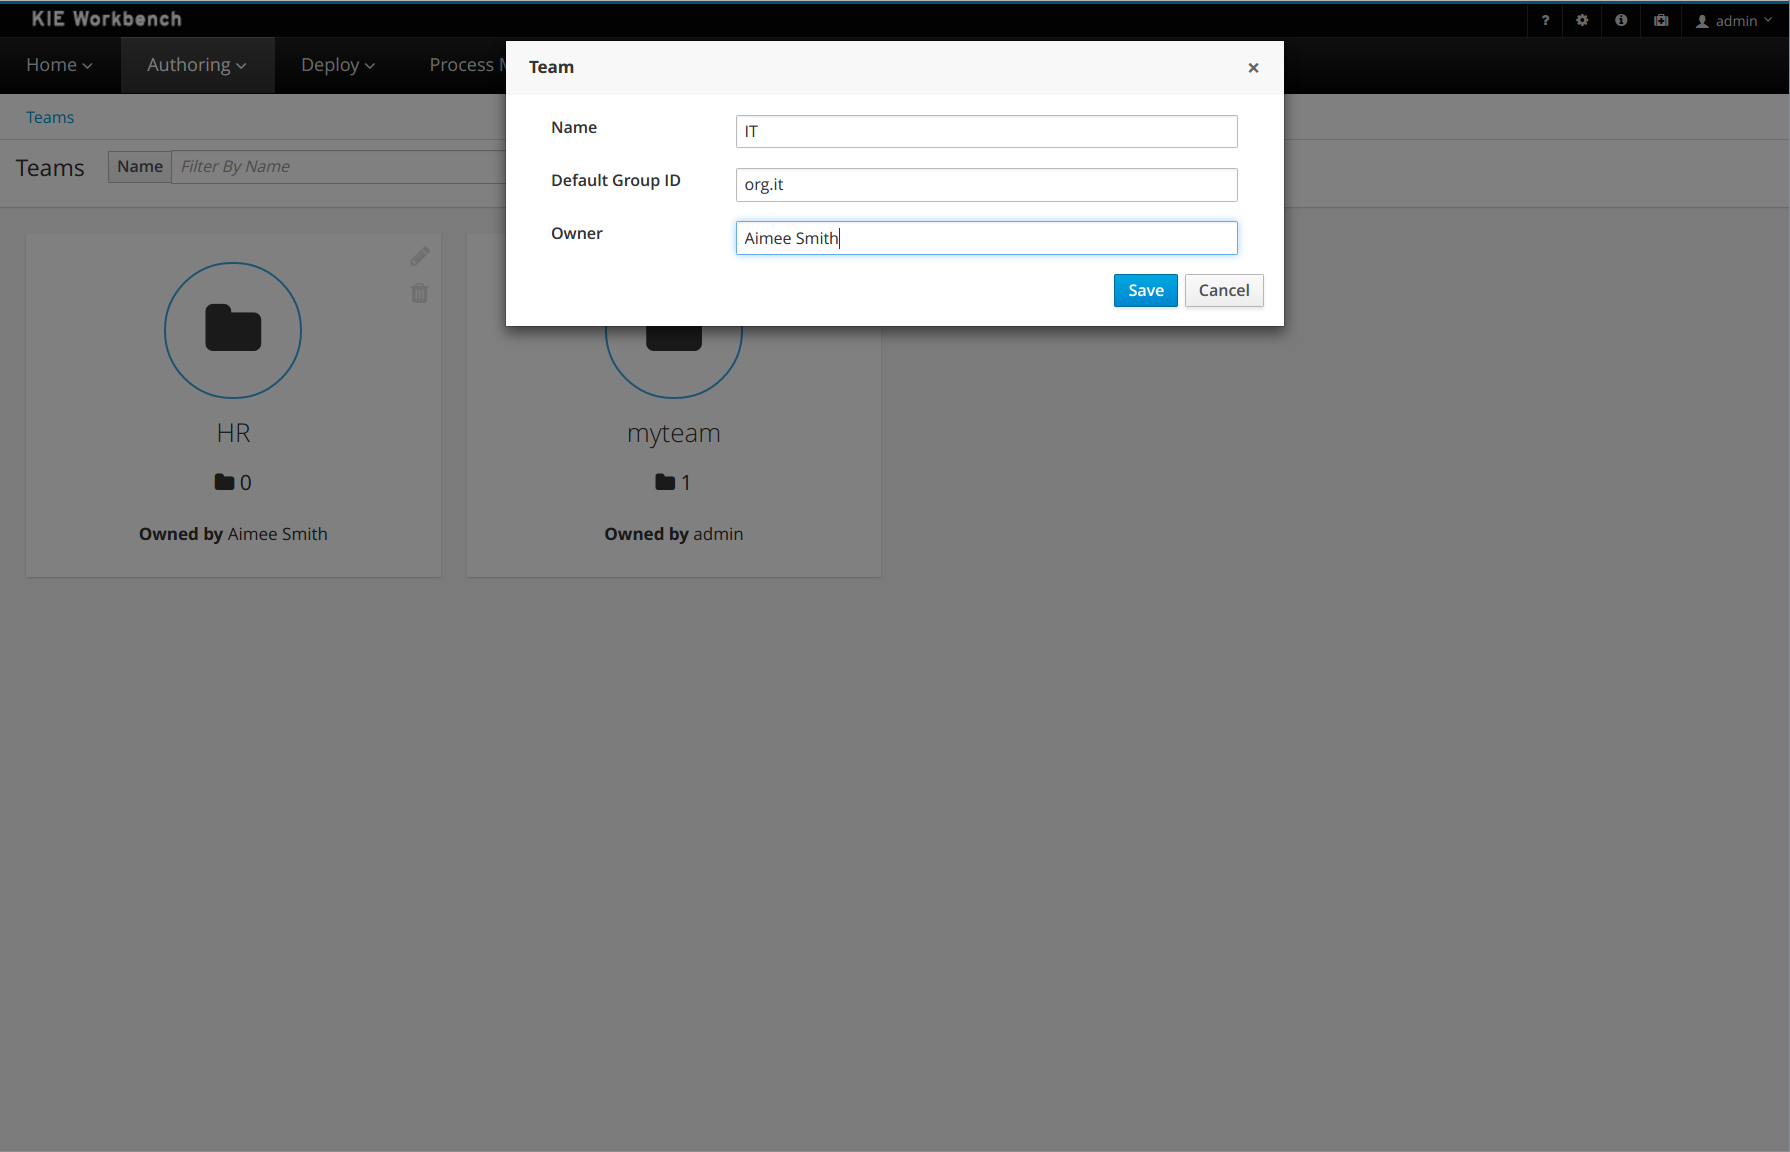
Task: Focus the Default Group ID field
Action: [x=986, y=185]
